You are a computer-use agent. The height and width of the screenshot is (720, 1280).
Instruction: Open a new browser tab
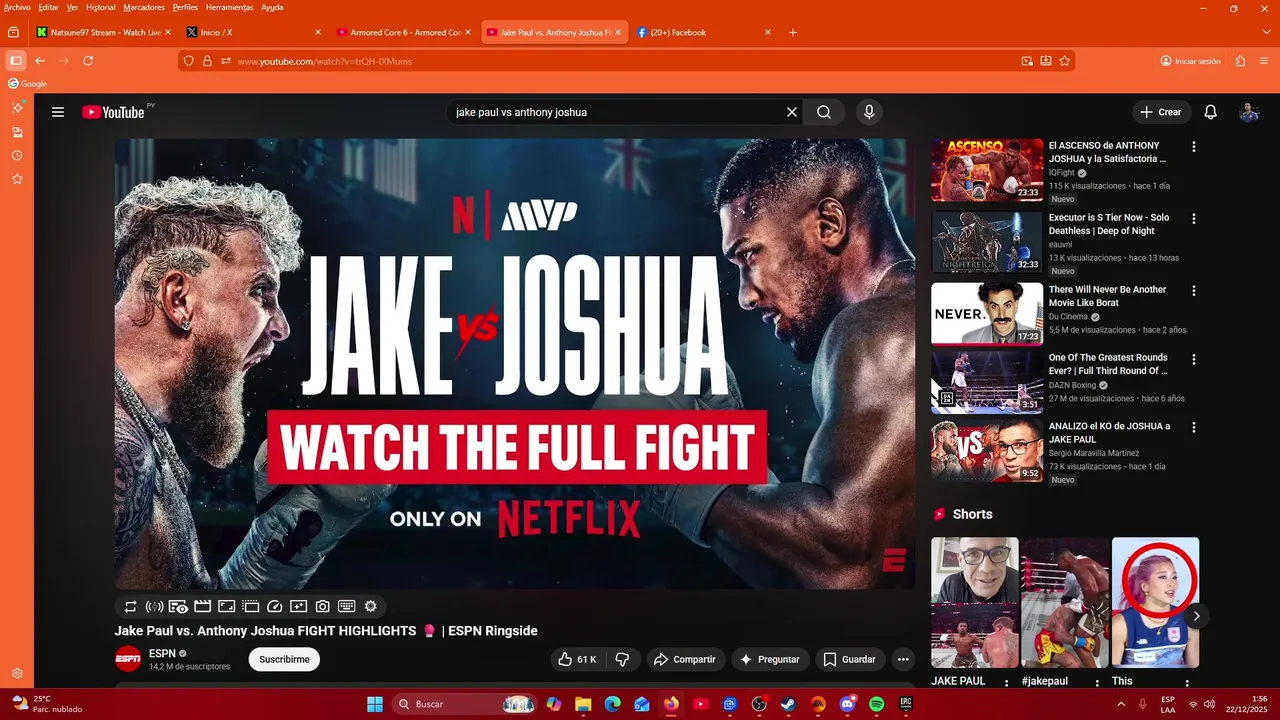(793, 32)
